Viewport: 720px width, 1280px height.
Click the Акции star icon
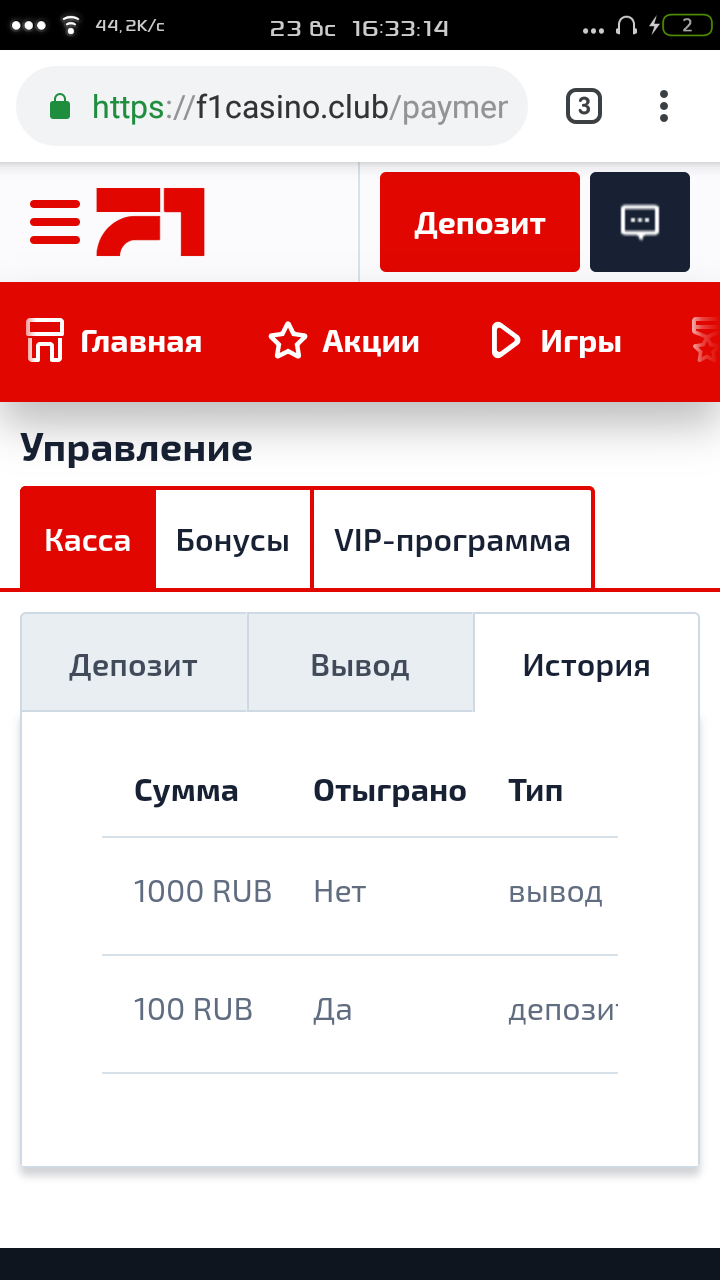pos(288,341)
